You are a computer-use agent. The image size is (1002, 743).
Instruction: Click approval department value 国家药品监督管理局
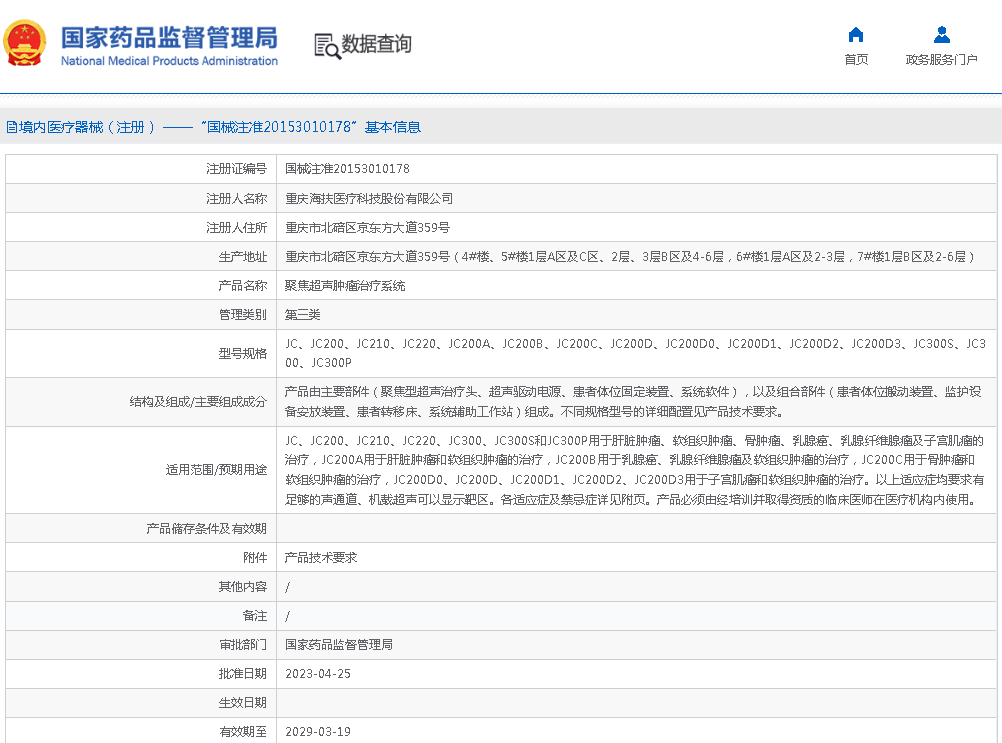coord(339,645)
